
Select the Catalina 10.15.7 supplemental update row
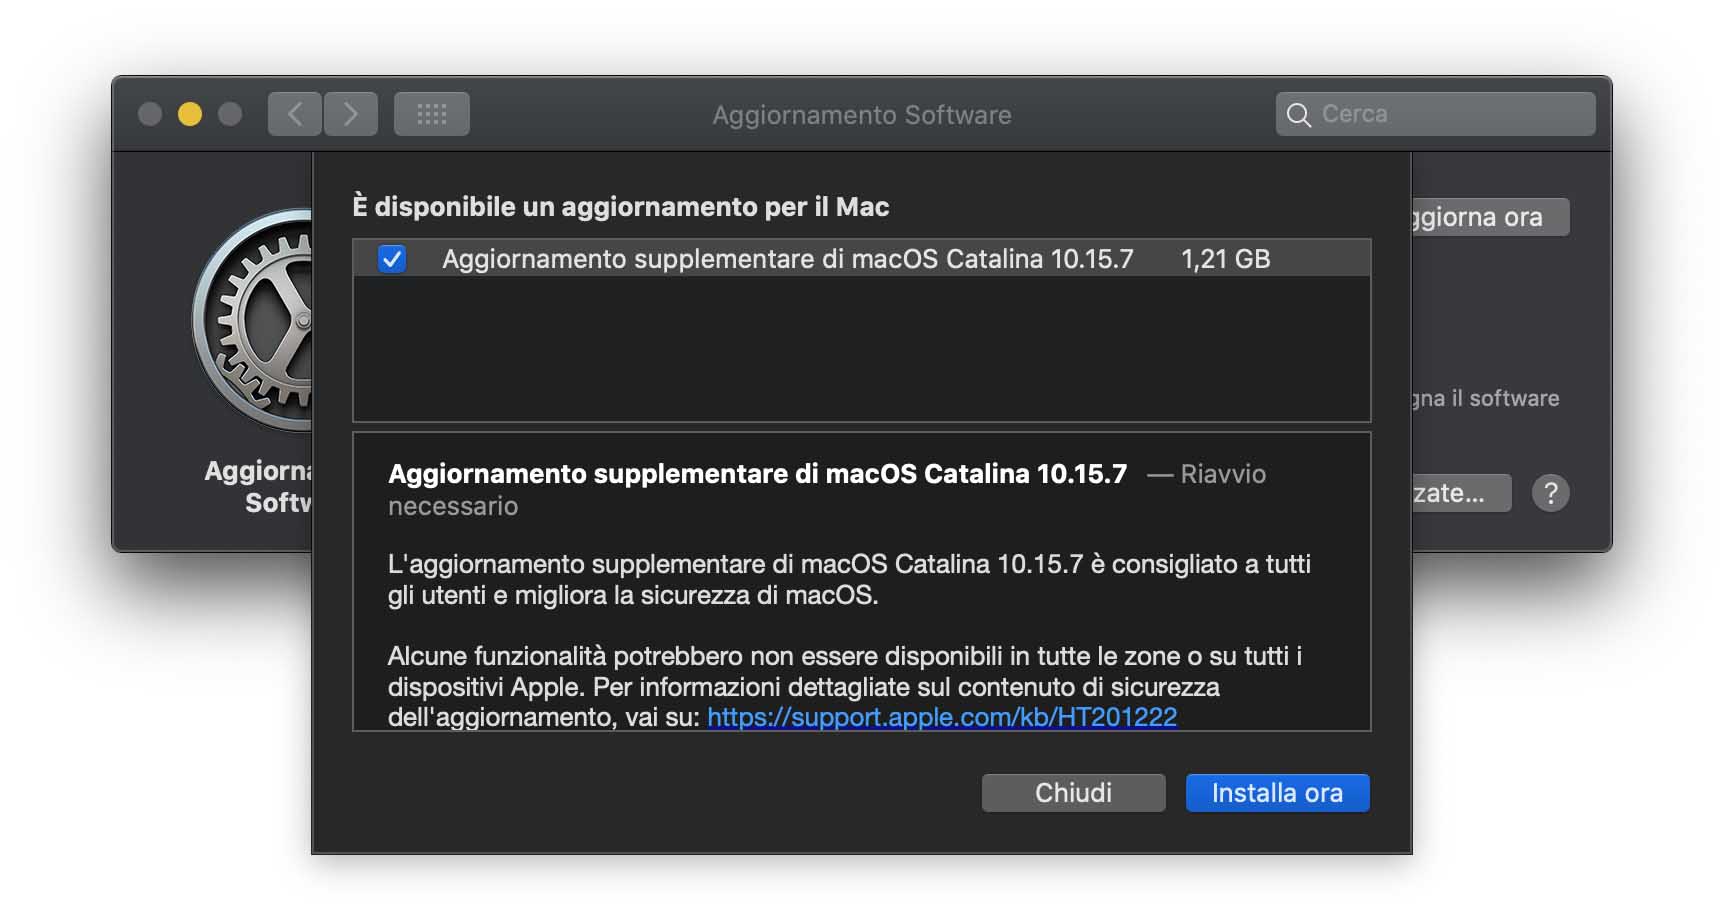(x=787, y=259)
